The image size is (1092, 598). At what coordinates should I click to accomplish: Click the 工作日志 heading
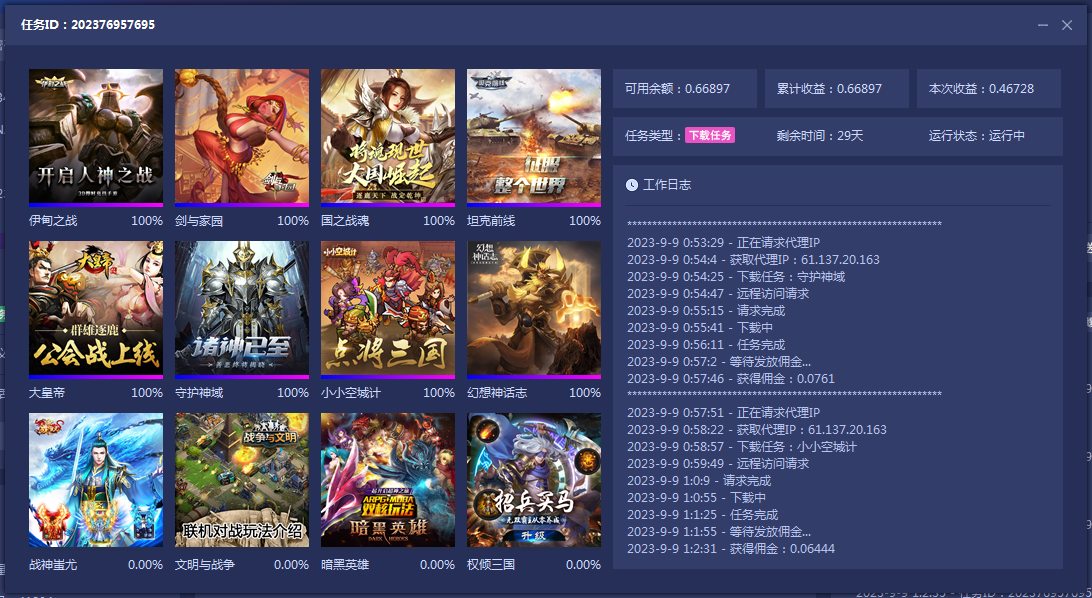[x=667, y=185]
